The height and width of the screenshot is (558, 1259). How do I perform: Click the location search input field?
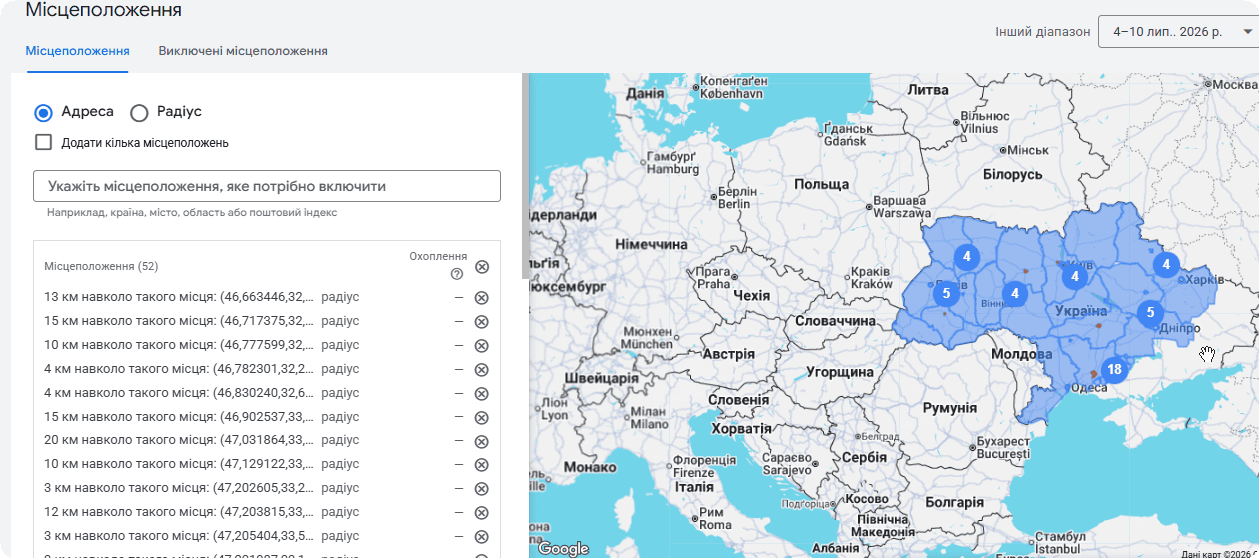point(267,187)
